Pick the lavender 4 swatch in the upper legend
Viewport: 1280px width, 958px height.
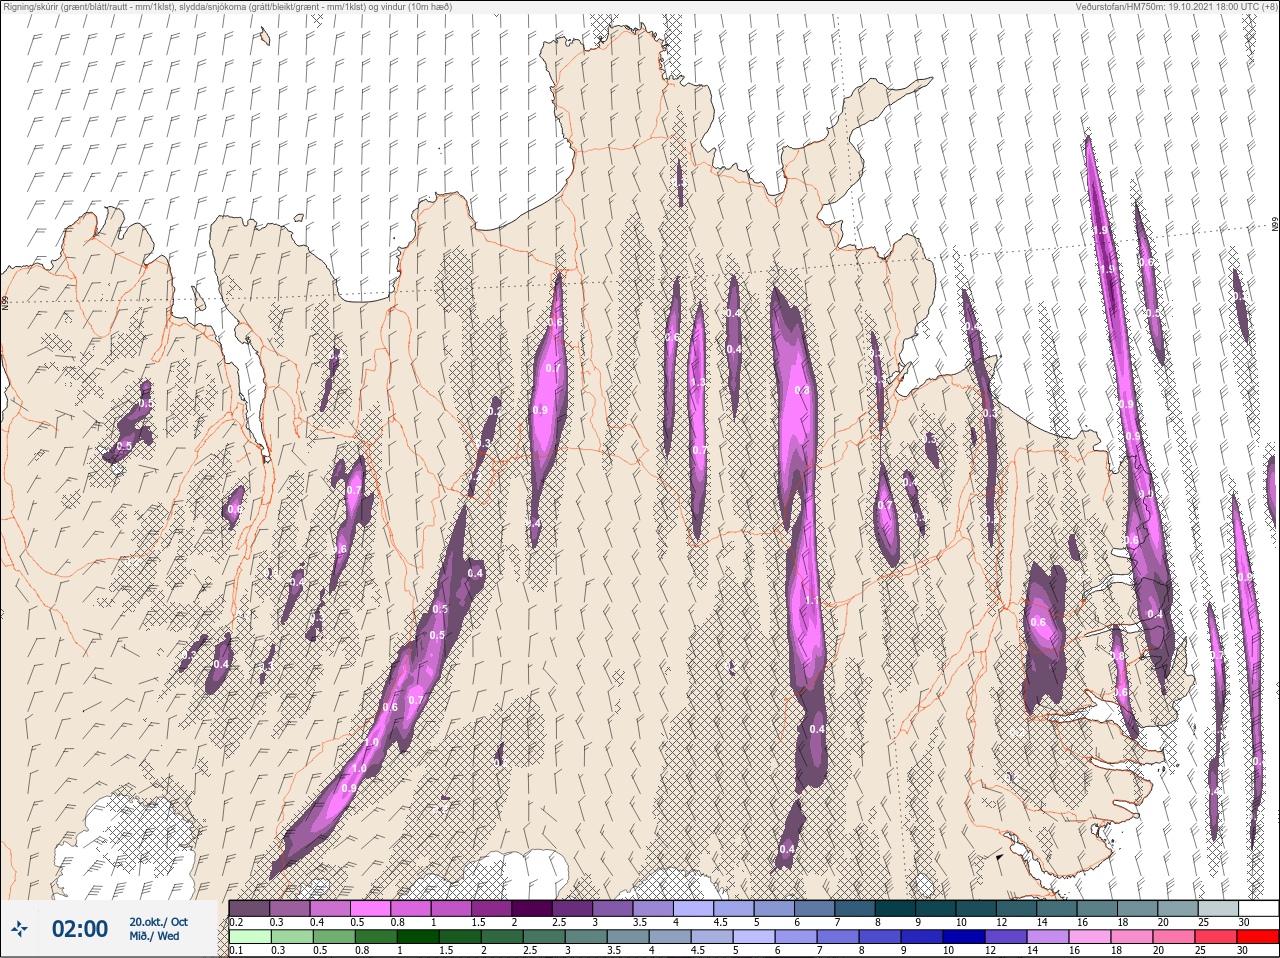694,908
